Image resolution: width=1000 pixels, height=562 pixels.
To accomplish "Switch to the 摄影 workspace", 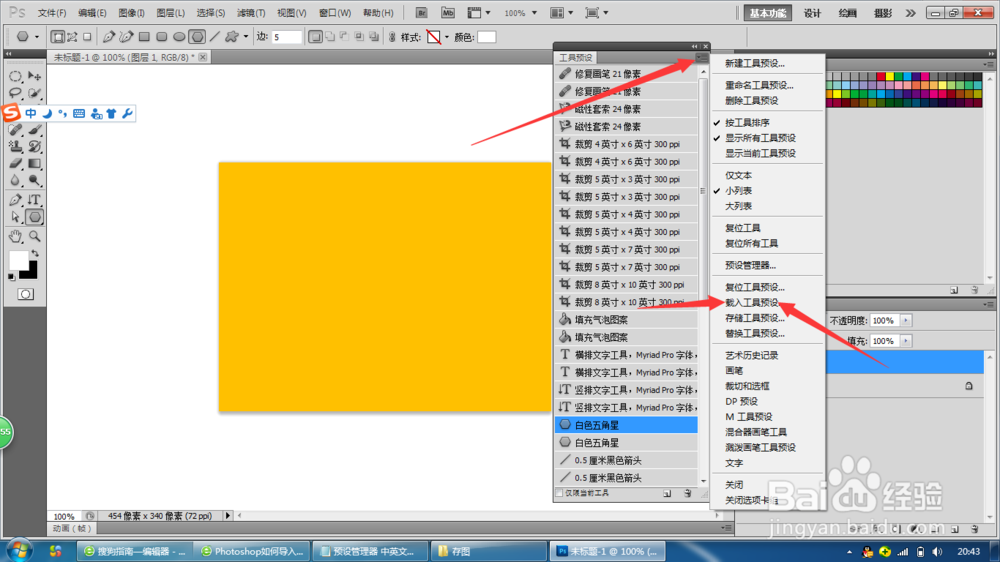I will tap(883, 13).
